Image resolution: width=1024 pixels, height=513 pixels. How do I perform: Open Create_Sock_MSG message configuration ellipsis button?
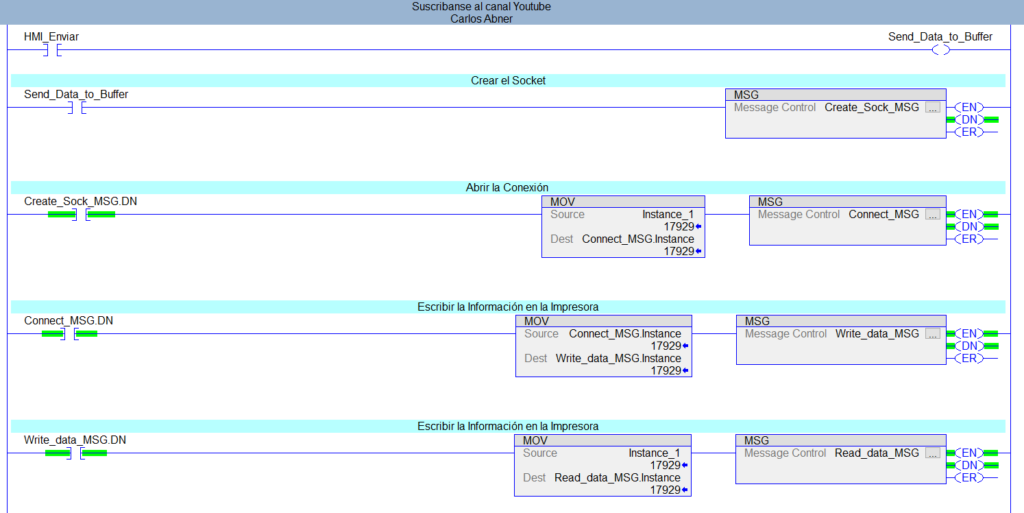coord(933,107)
